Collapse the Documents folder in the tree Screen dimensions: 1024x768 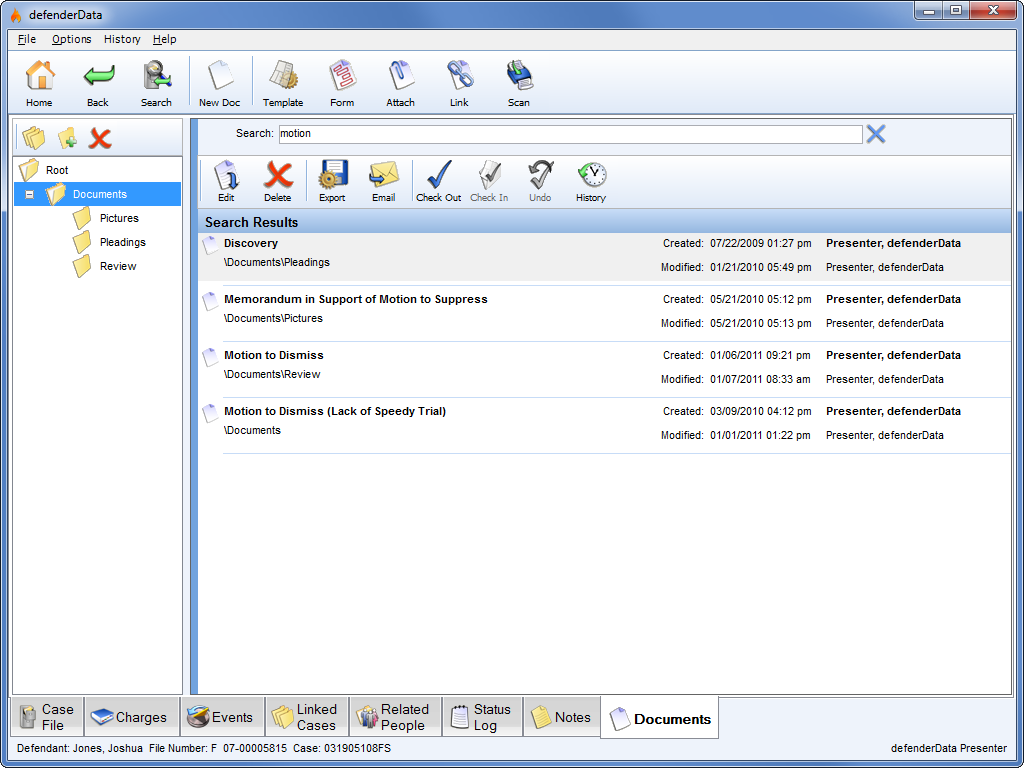tap(29, 195)
